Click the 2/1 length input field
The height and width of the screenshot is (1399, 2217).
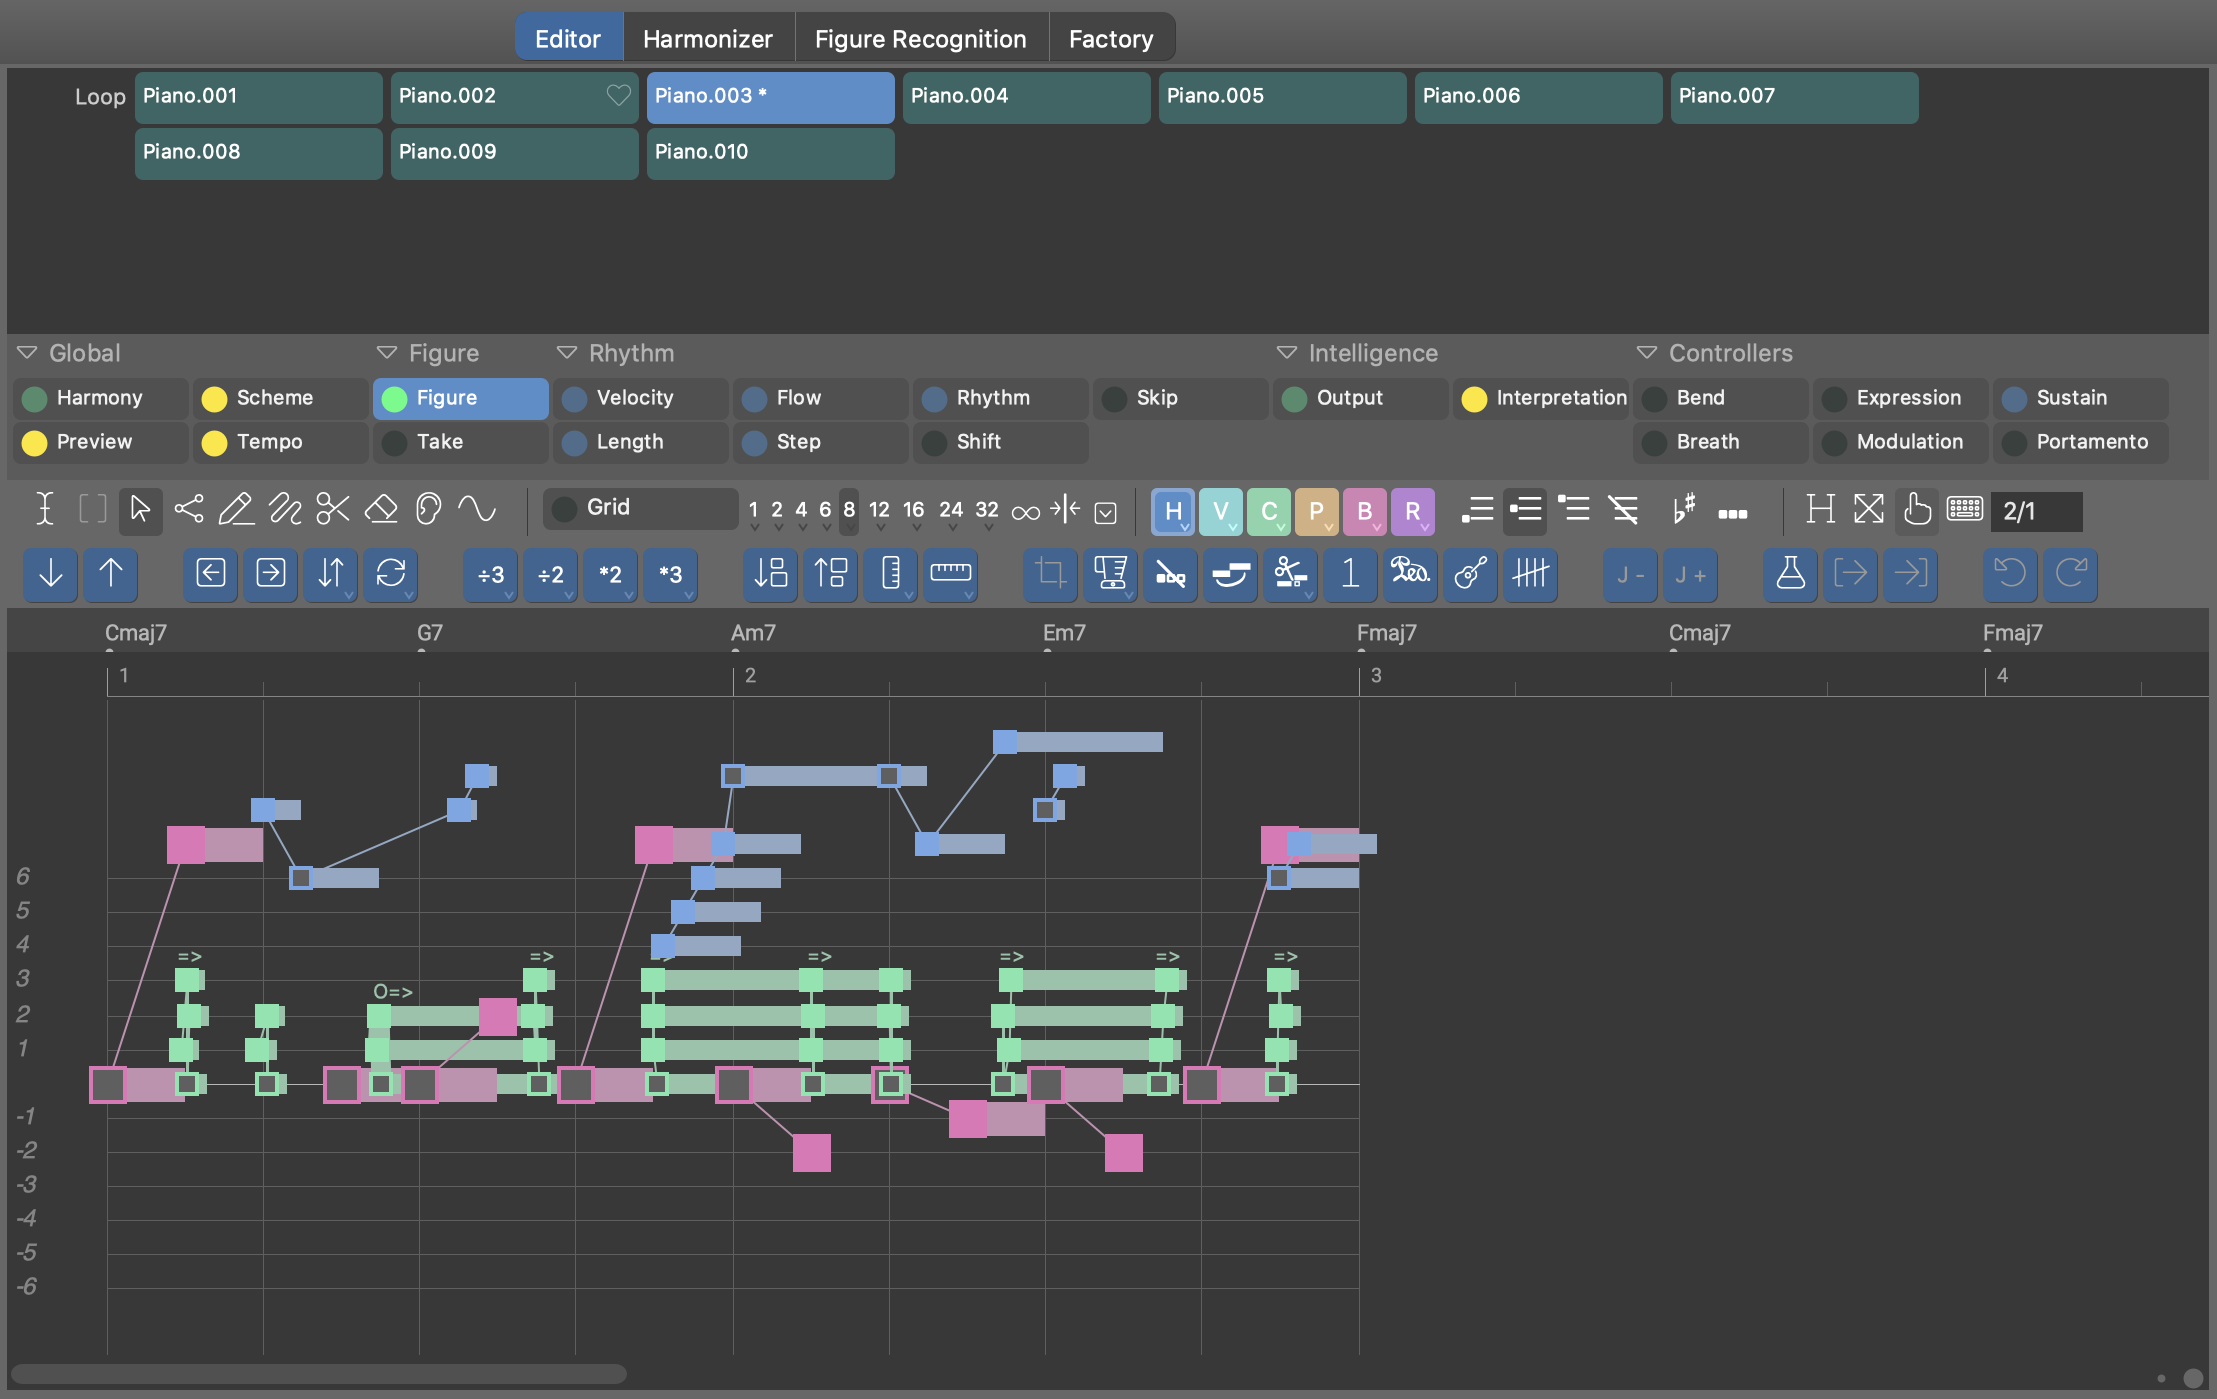2036,511
